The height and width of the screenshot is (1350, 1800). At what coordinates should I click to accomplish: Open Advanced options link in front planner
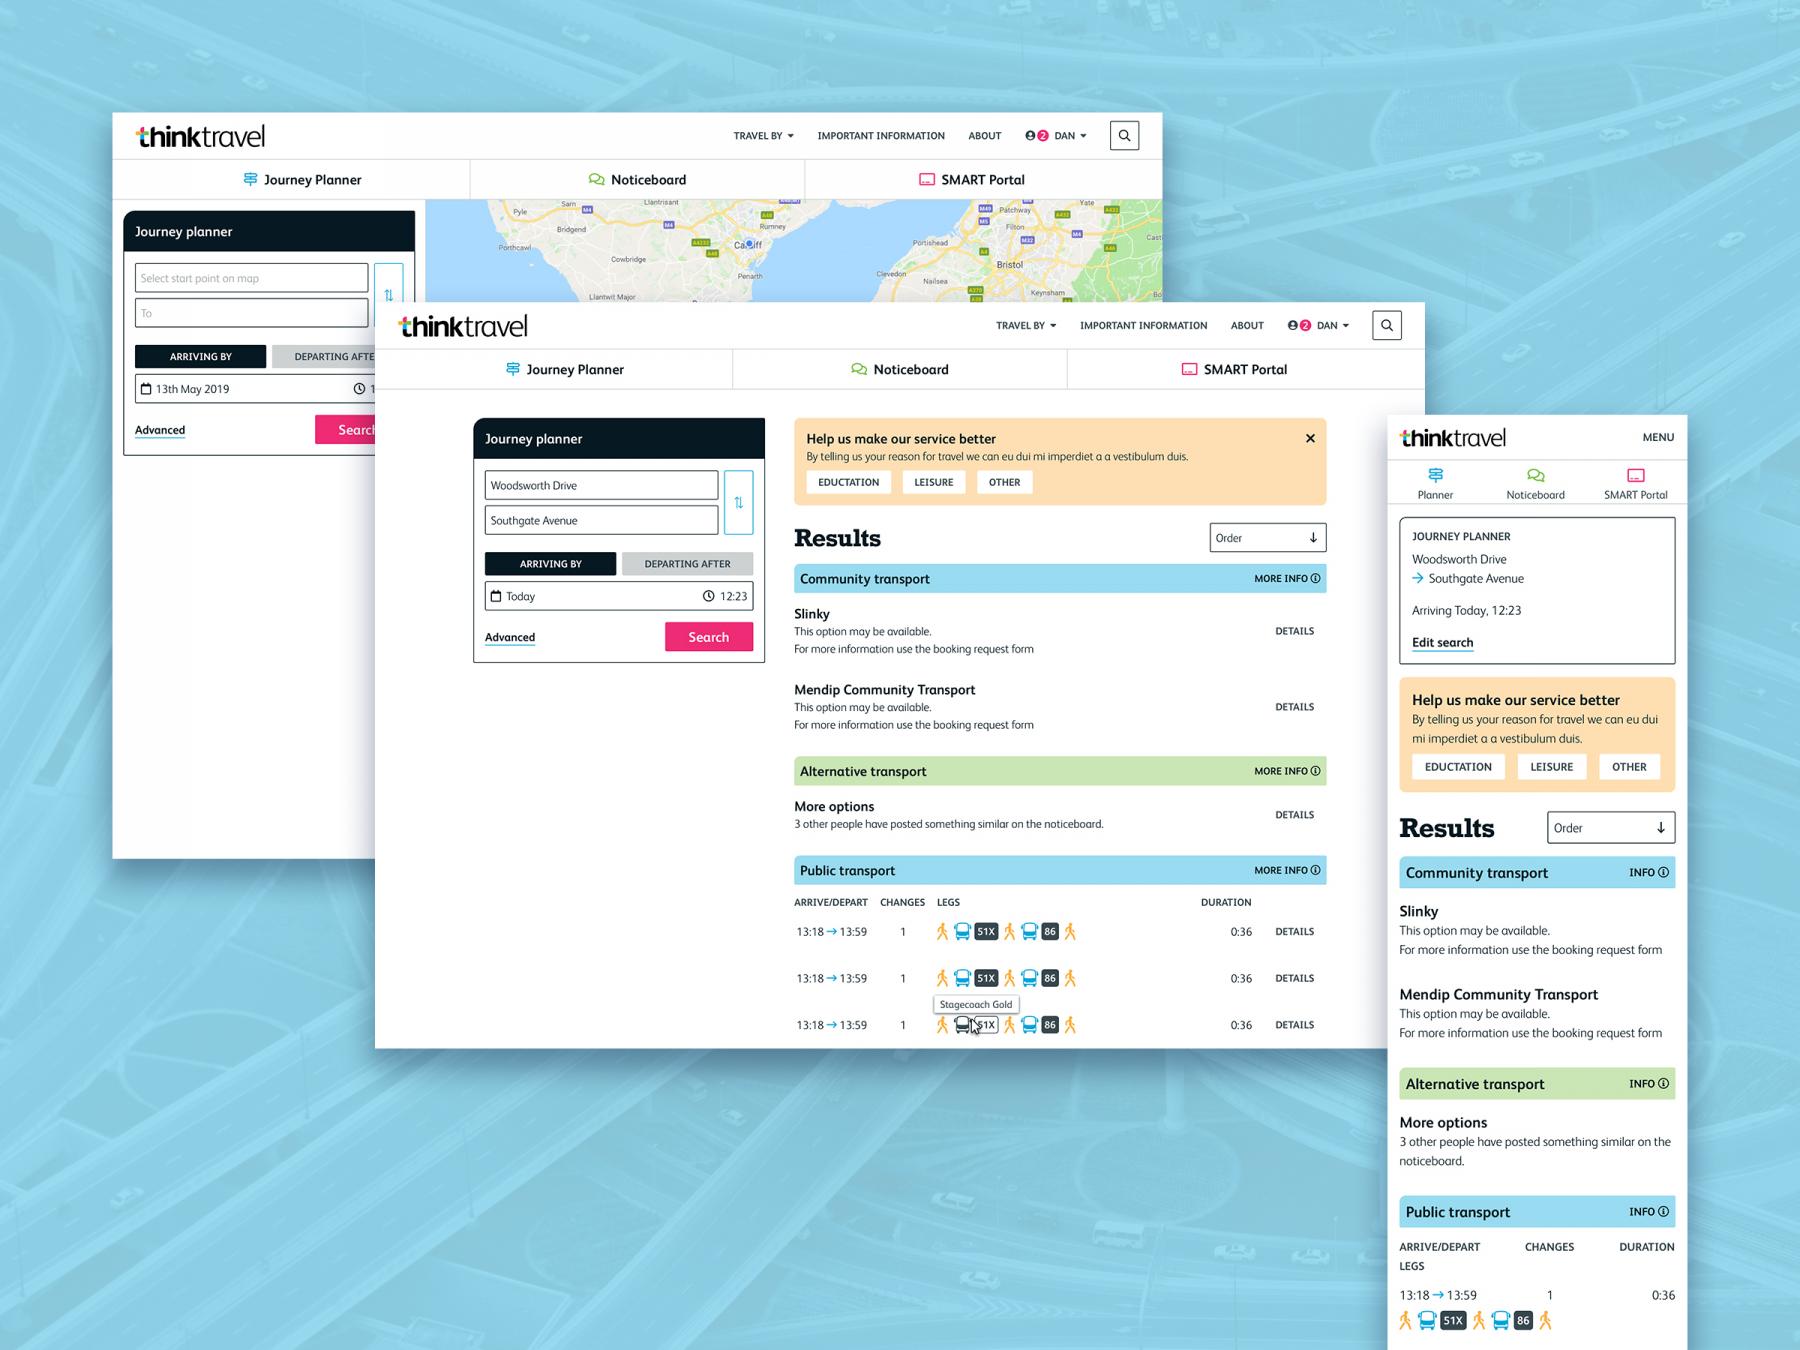(x=510, y=637)
